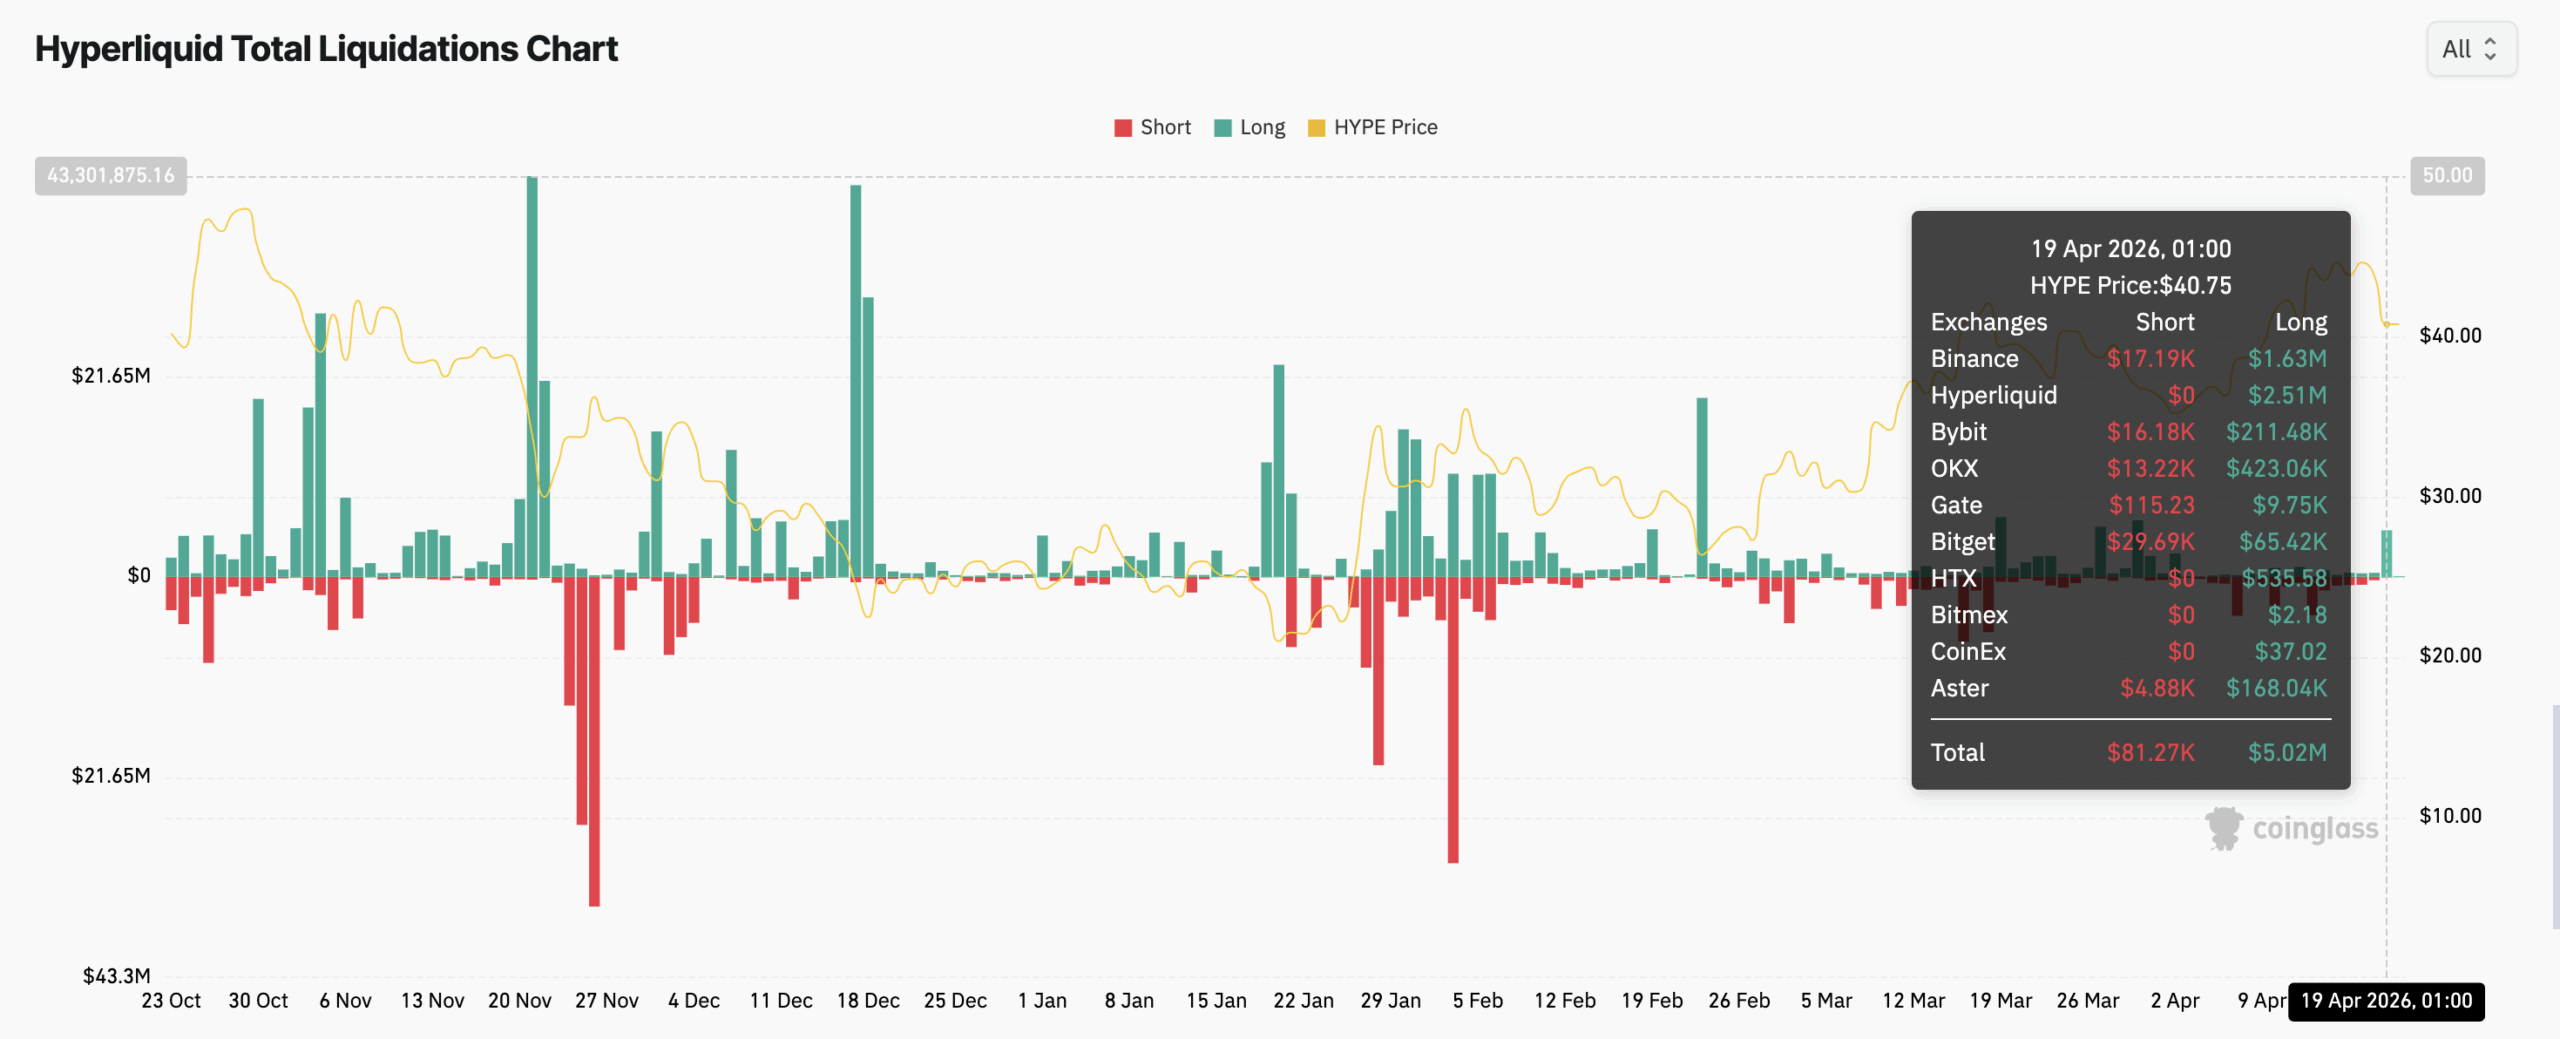Click the "1 Jan" date on x-axis

tap(1042, 1001)
